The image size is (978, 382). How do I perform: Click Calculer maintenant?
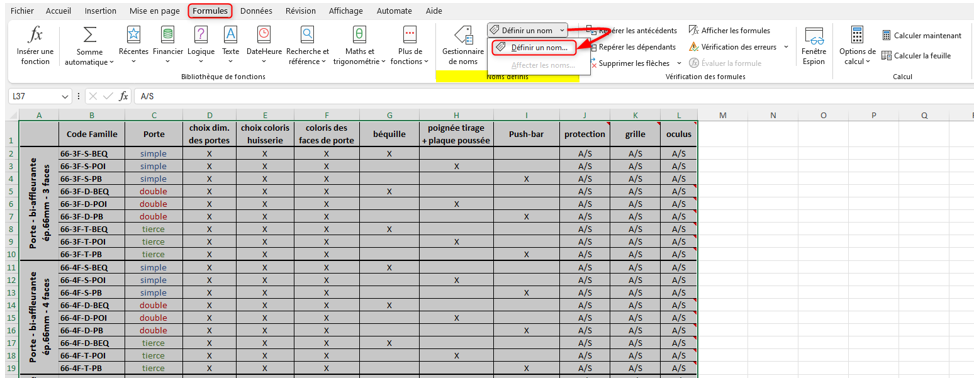(921, 36)
